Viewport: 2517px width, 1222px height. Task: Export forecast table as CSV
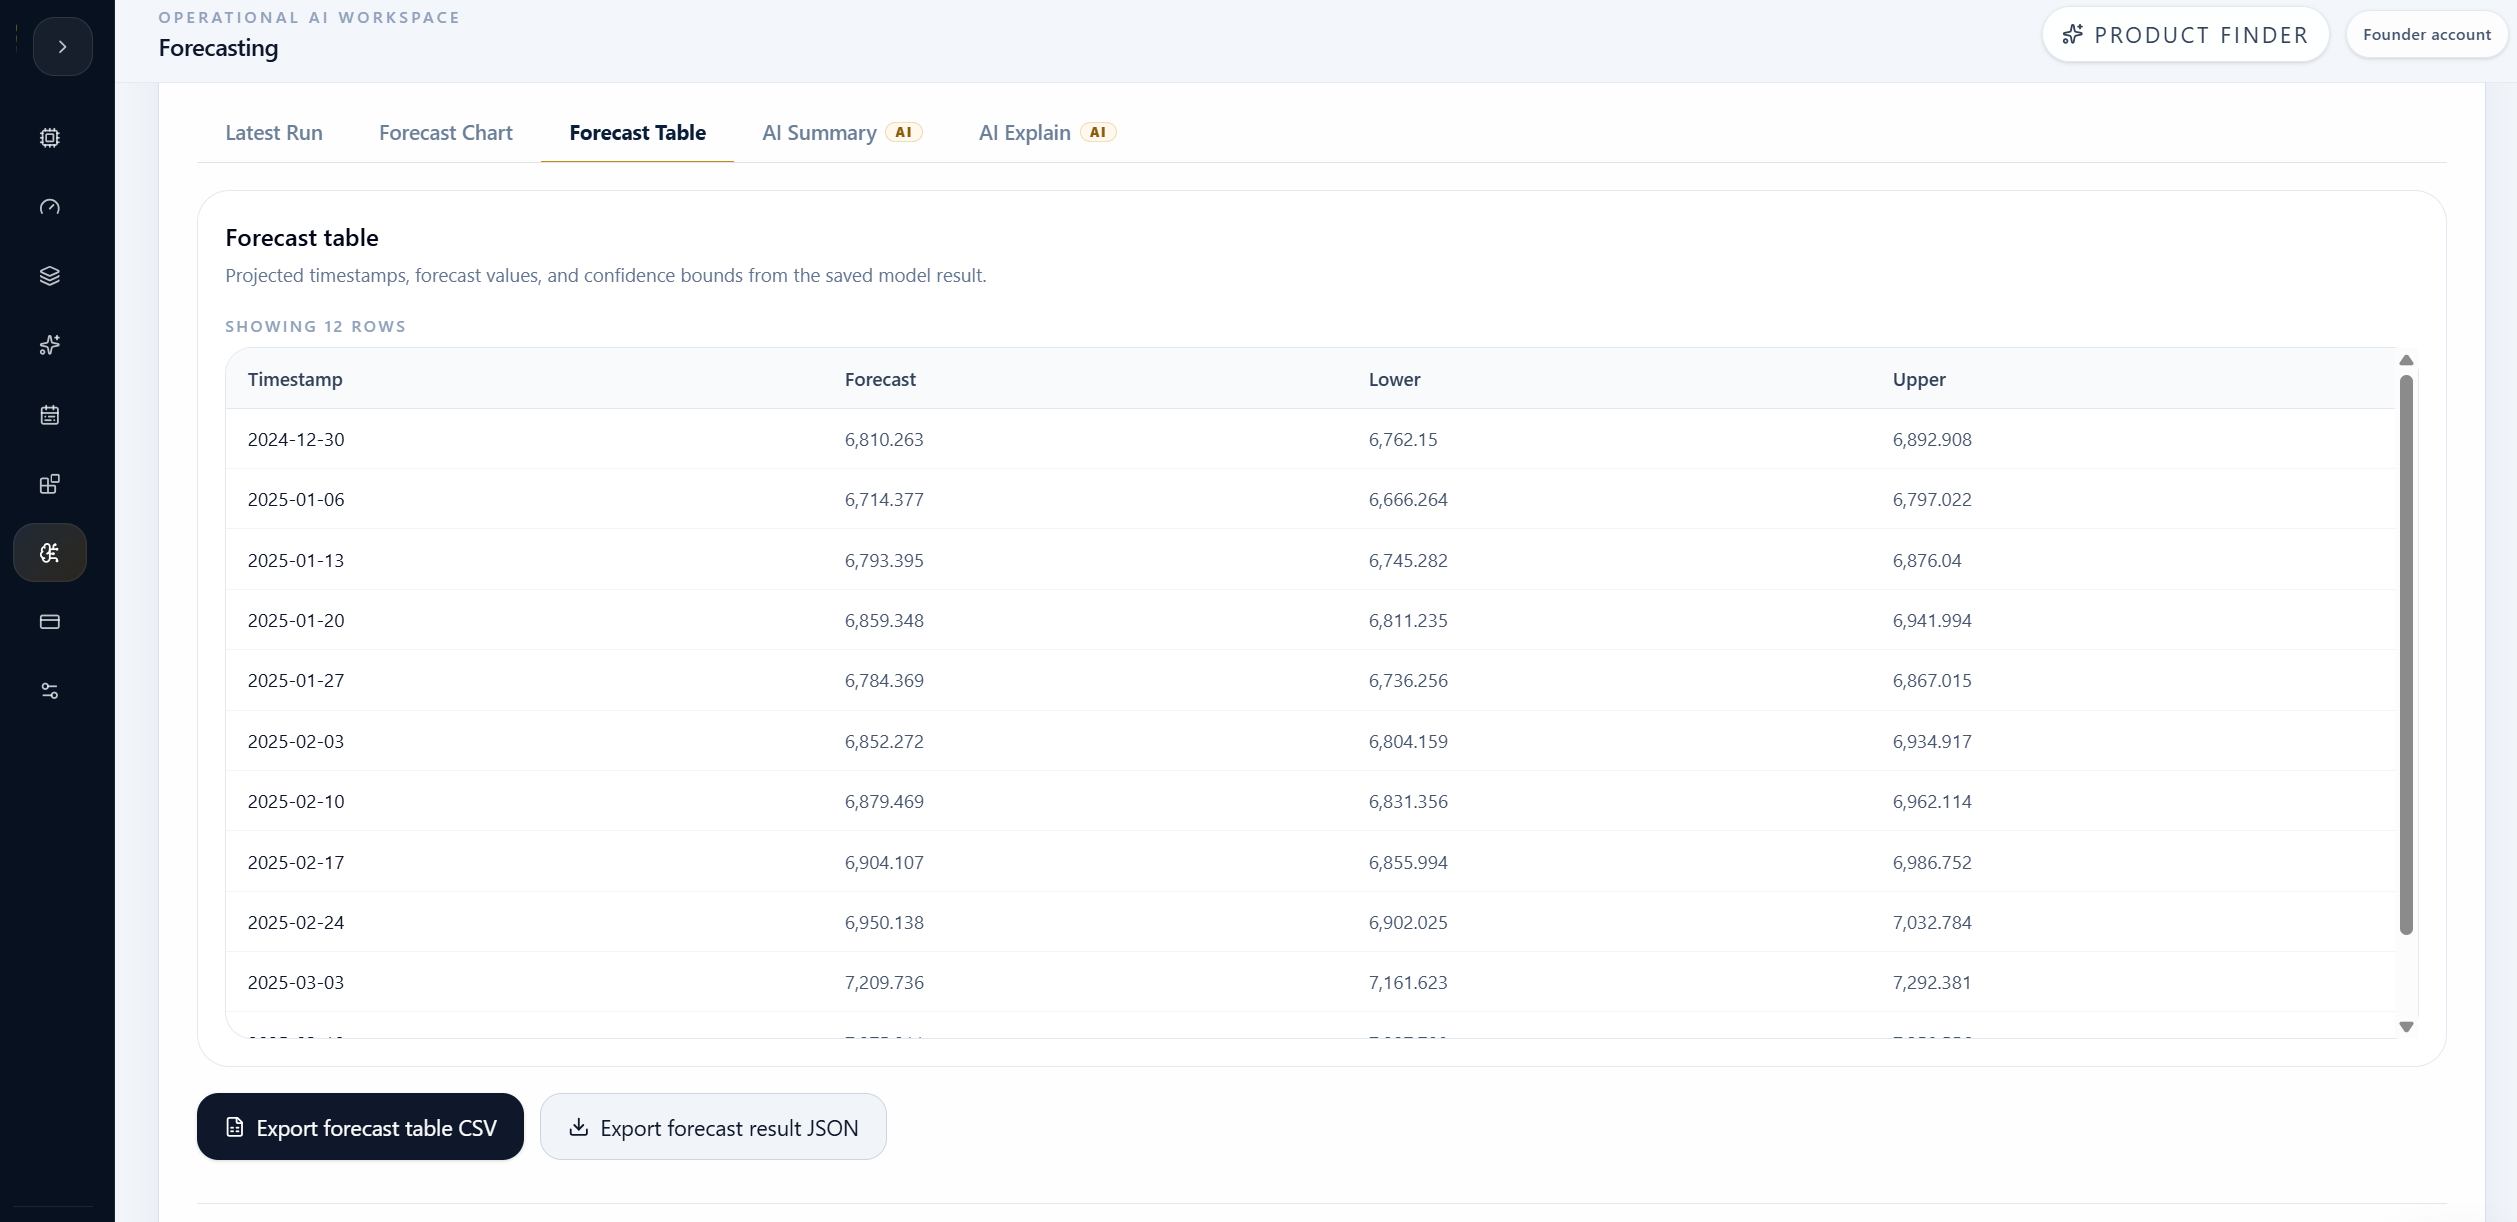point(360,1127)
